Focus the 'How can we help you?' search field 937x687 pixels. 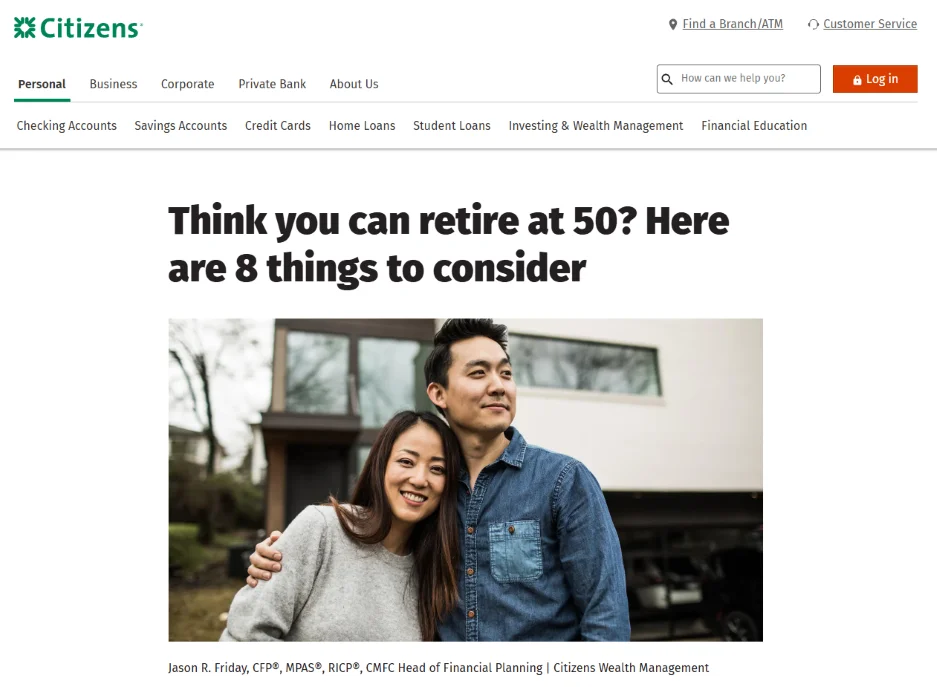[739, 79]
